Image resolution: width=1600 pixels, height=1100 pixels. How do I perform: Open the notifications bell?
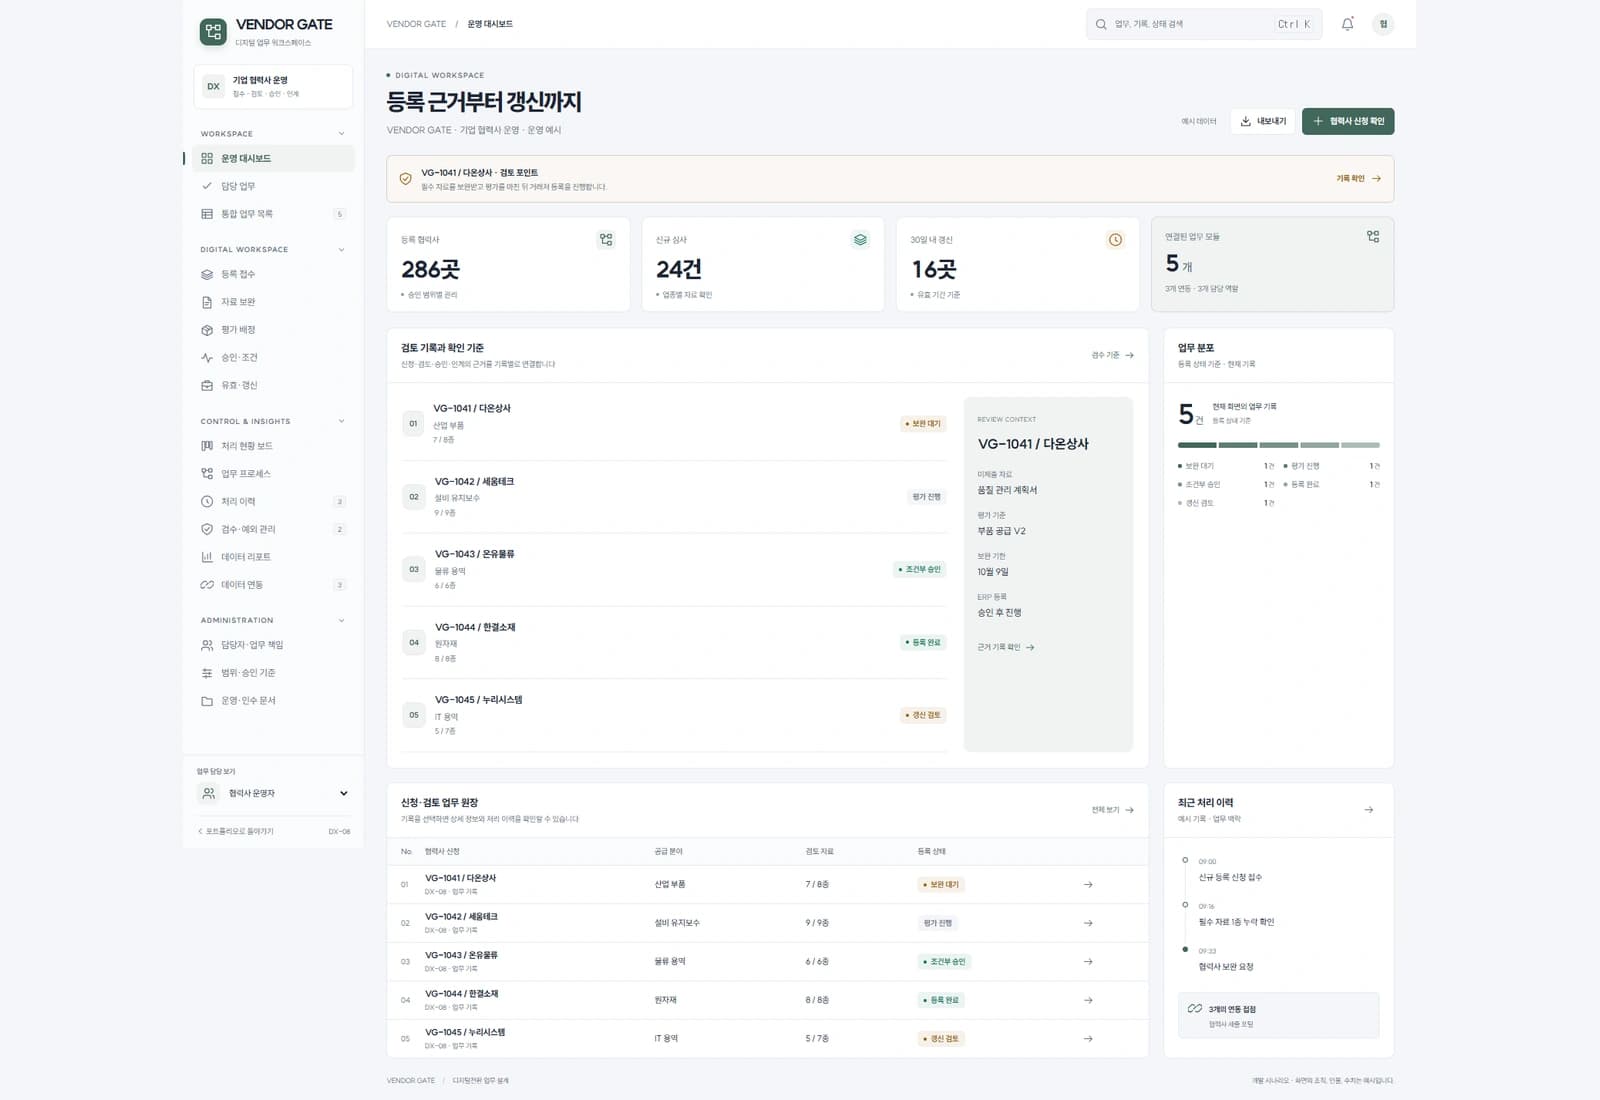pyautogui.click(x=1347, y=24)
